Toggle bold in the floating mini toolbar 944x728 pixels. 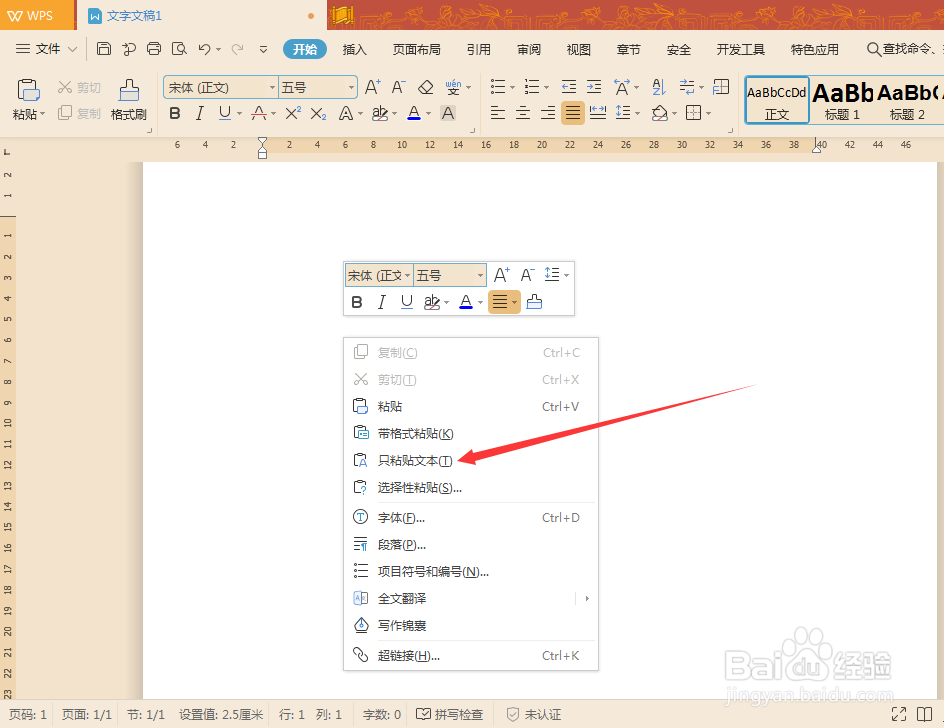click(357, 302)
